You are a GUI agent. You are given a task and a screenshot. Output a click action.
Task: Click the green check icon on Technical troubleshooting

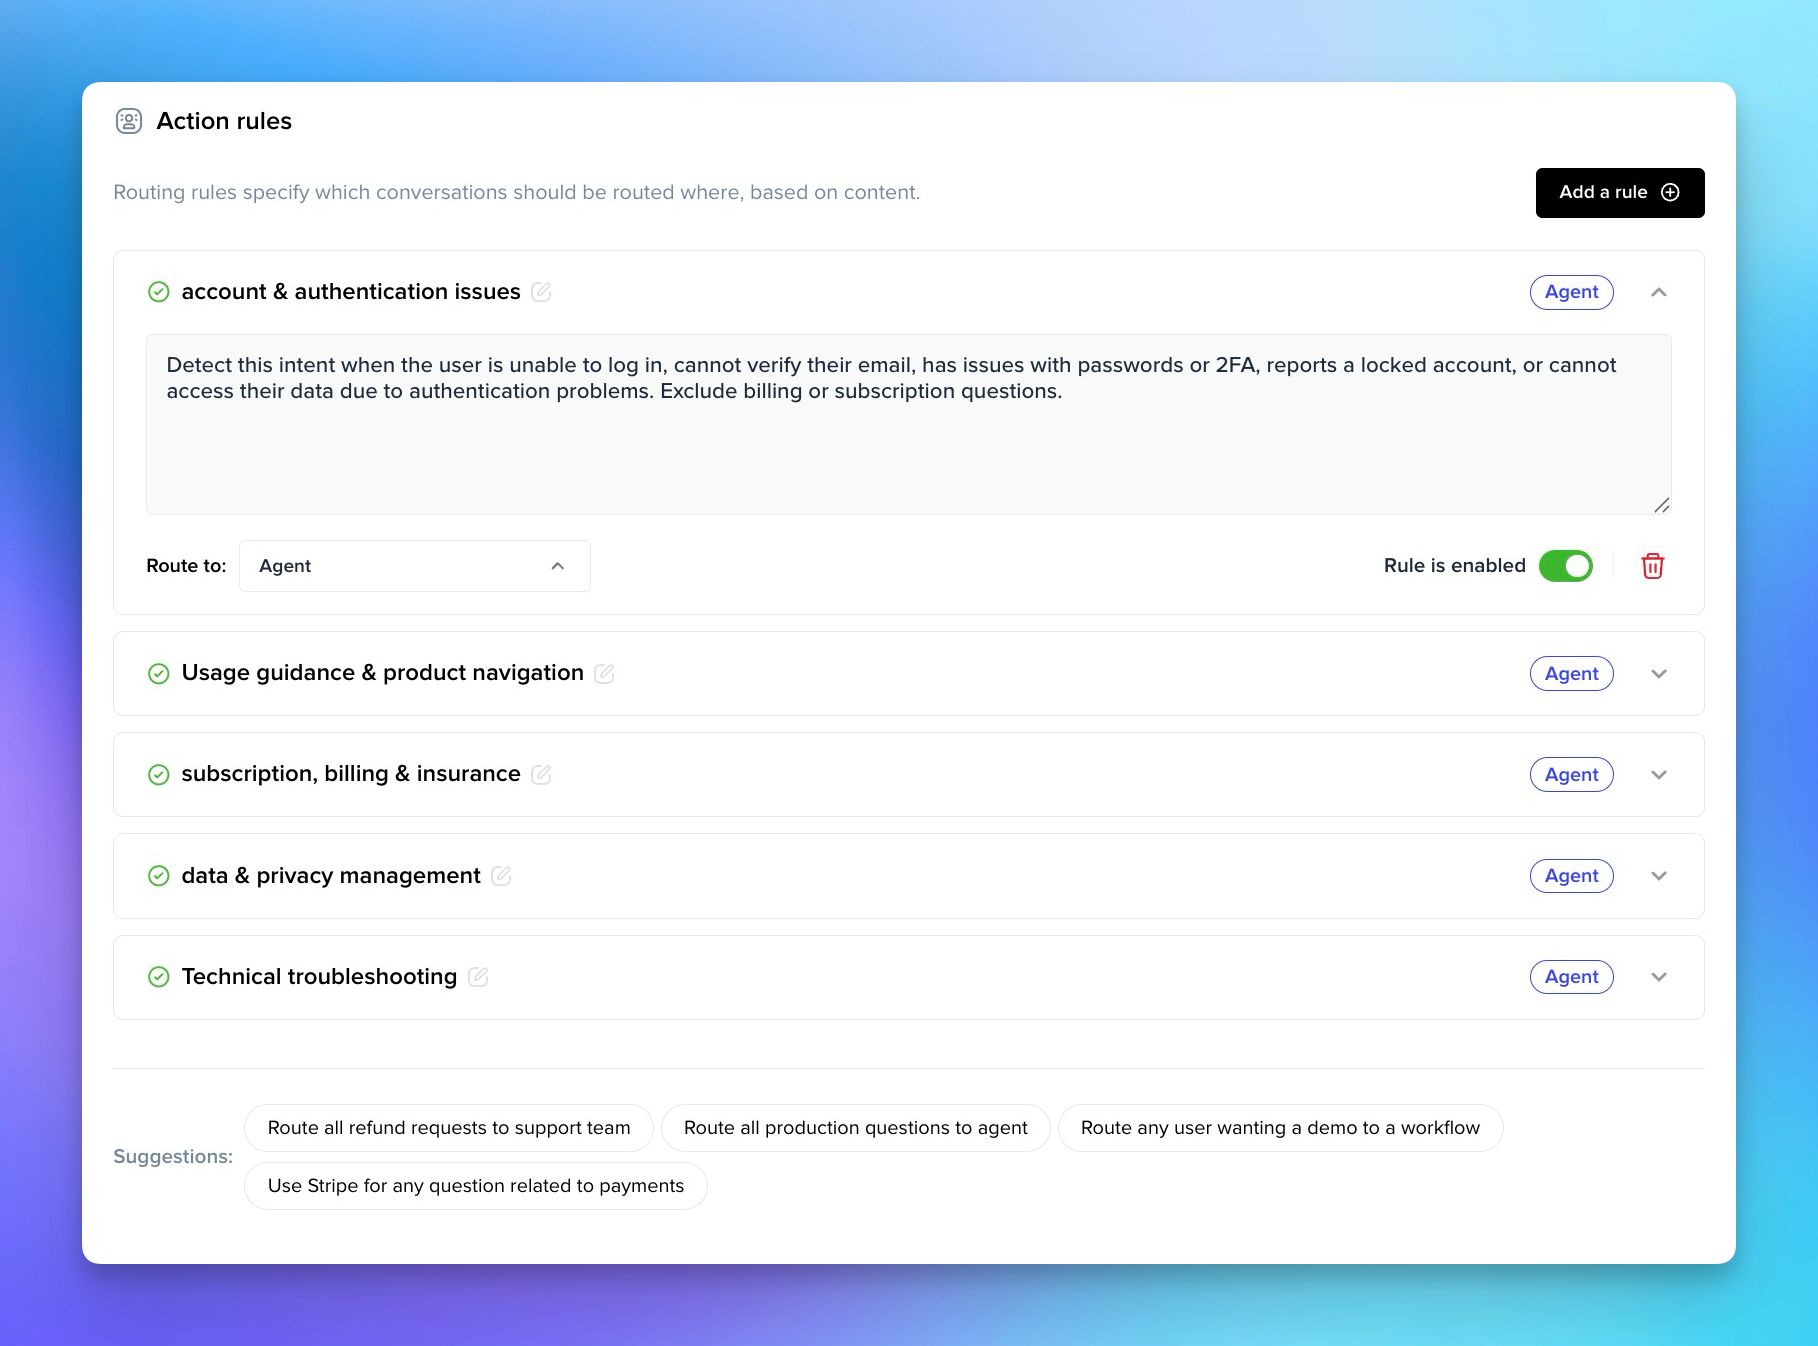point(158,977)
